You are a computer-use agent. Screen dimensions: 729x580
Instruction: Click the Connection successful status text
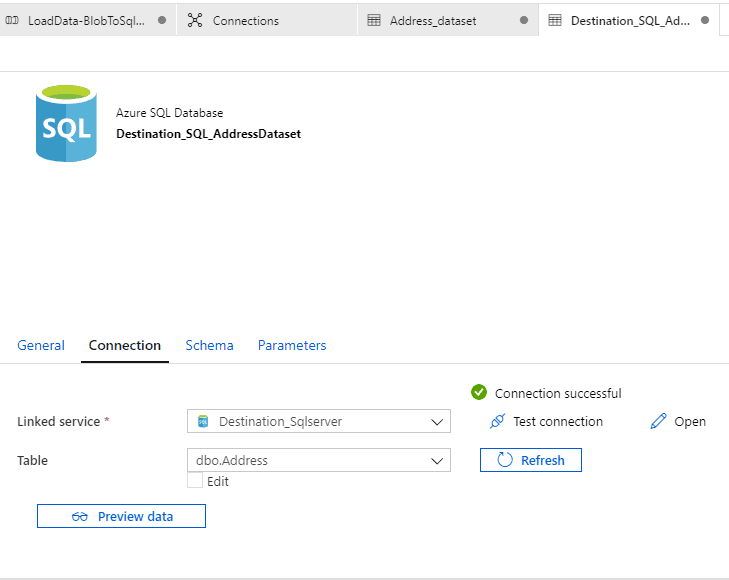point(558,393)
